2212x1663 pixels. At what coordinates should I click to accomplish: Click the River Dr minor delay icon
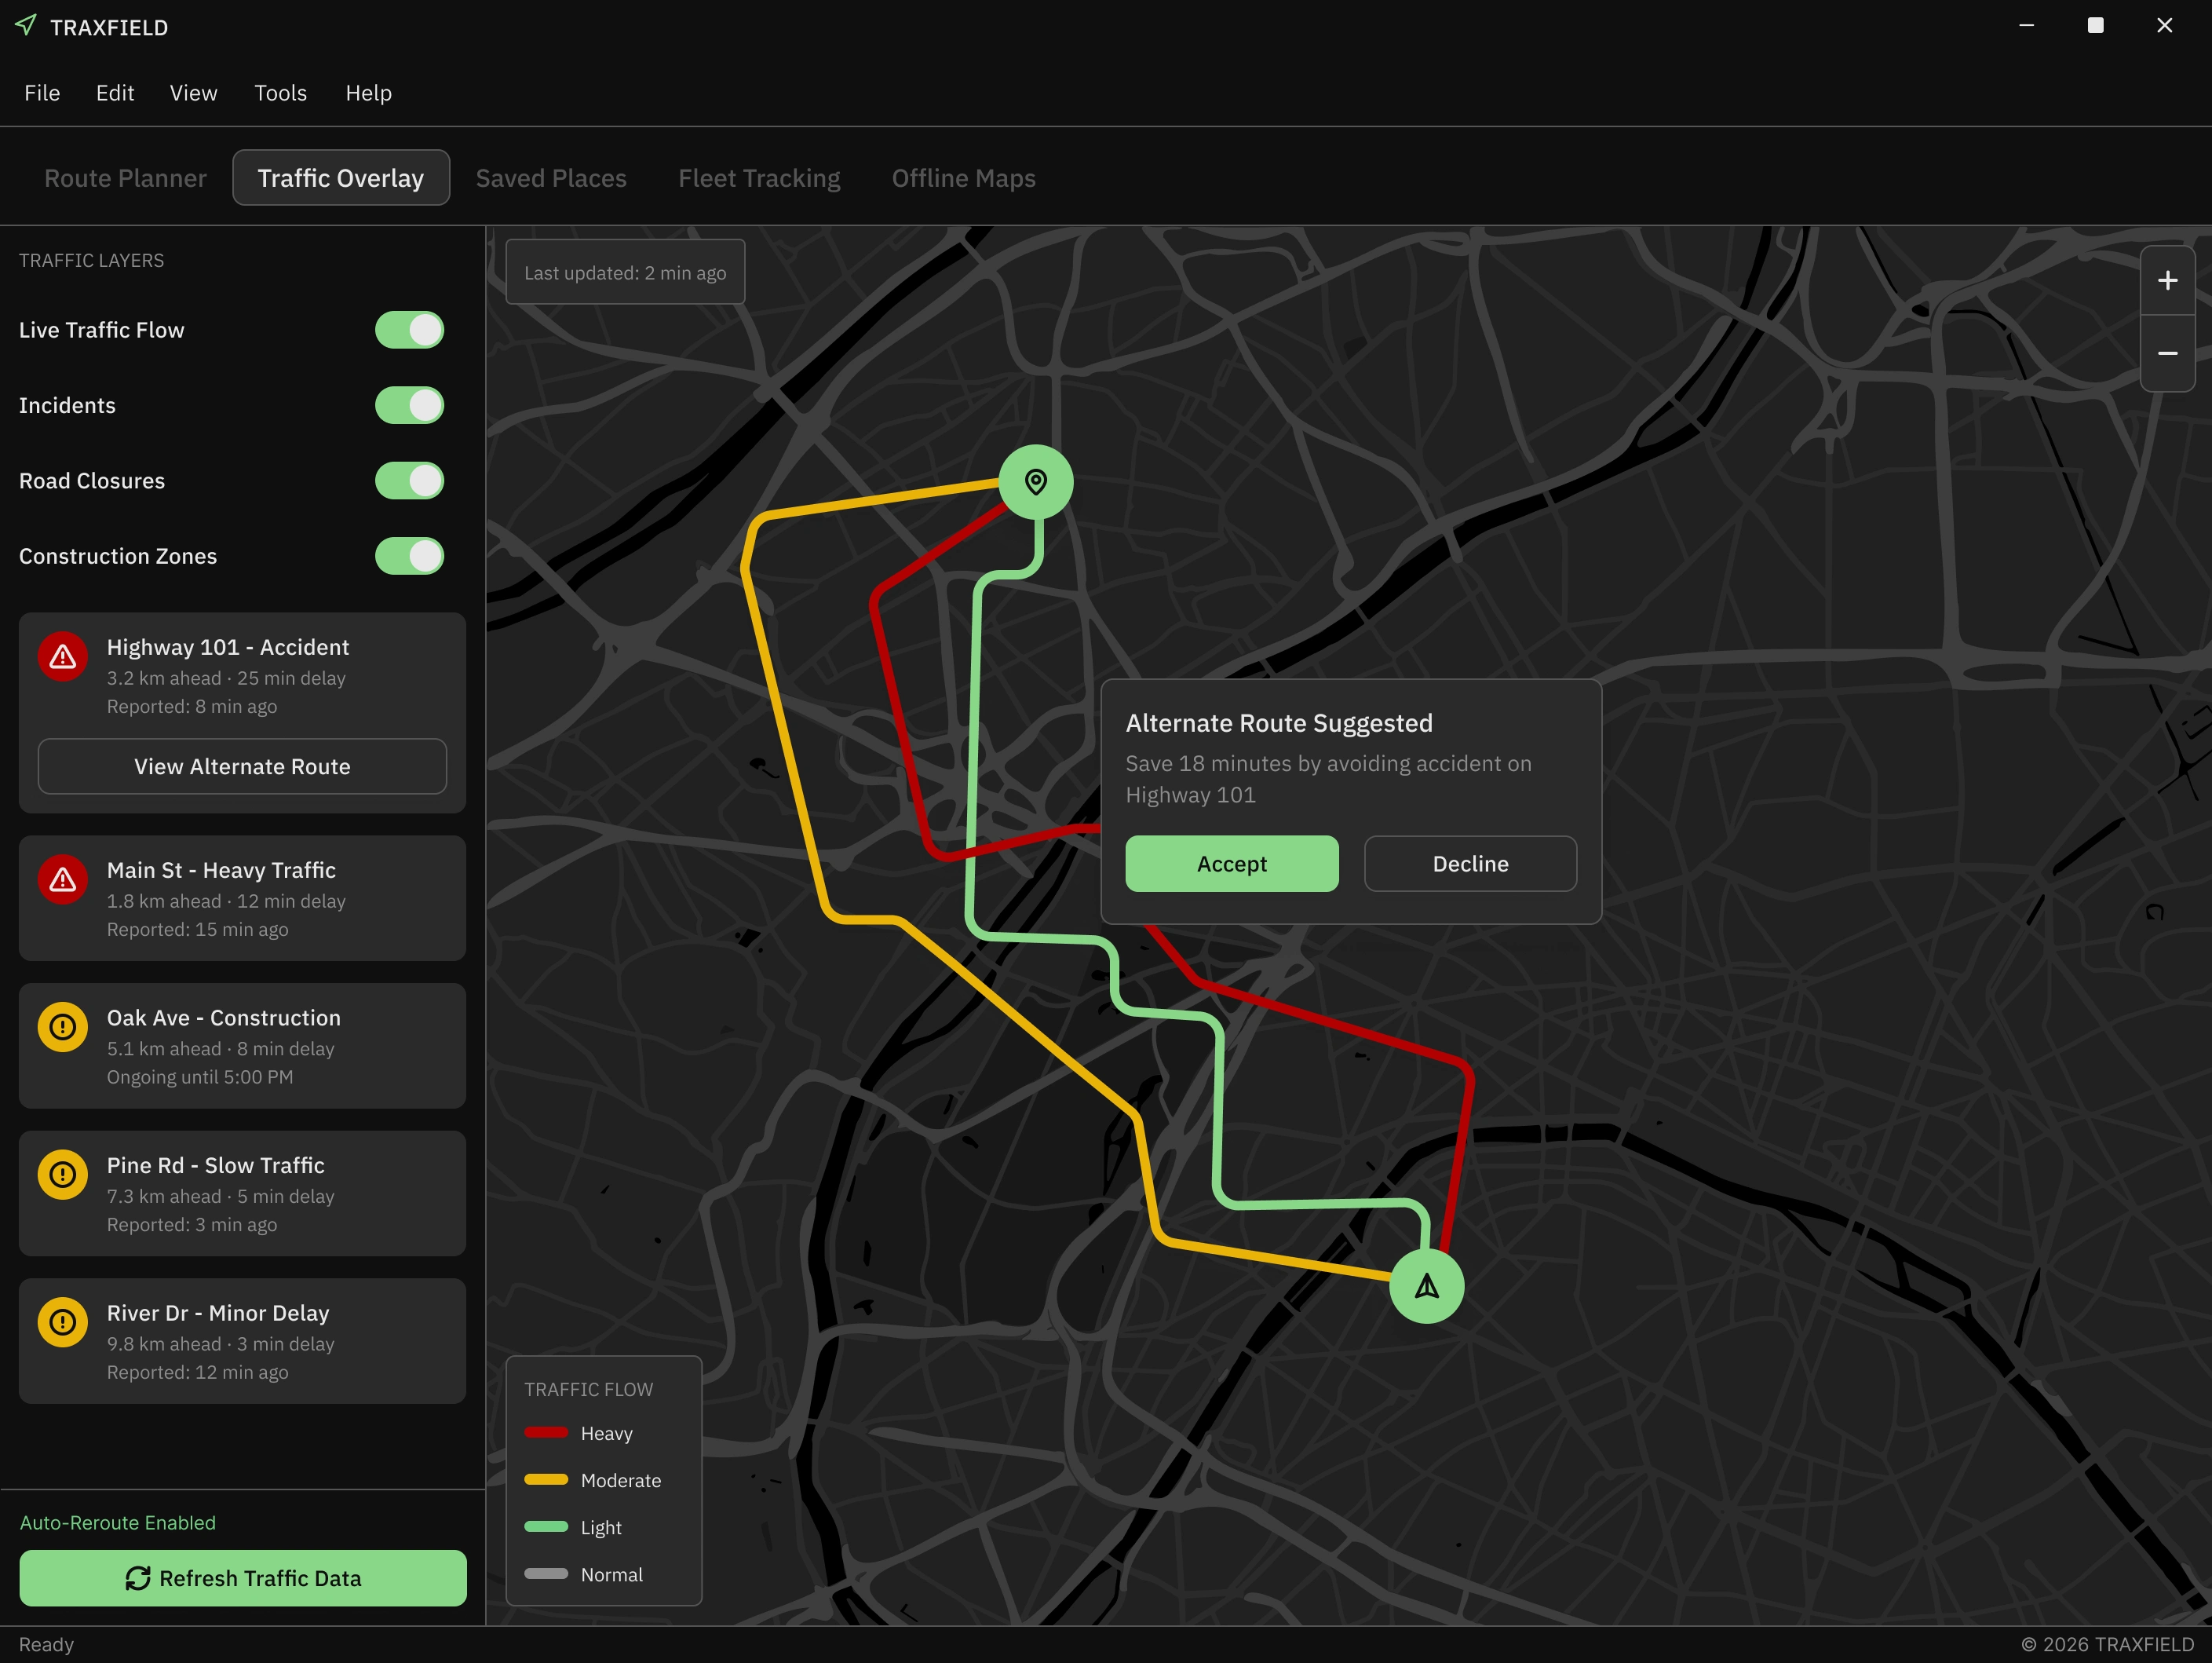point(63,1322)
